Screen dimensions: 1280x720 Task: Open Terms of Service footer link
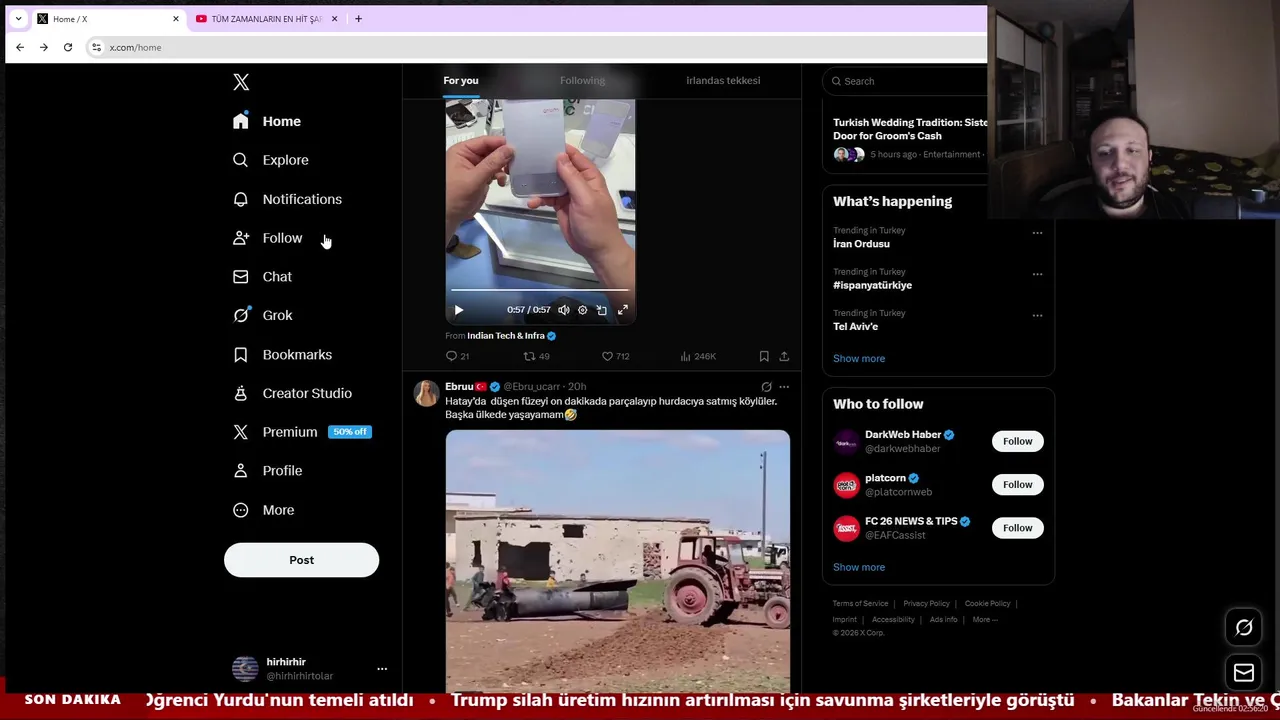(x=860, y=604)
